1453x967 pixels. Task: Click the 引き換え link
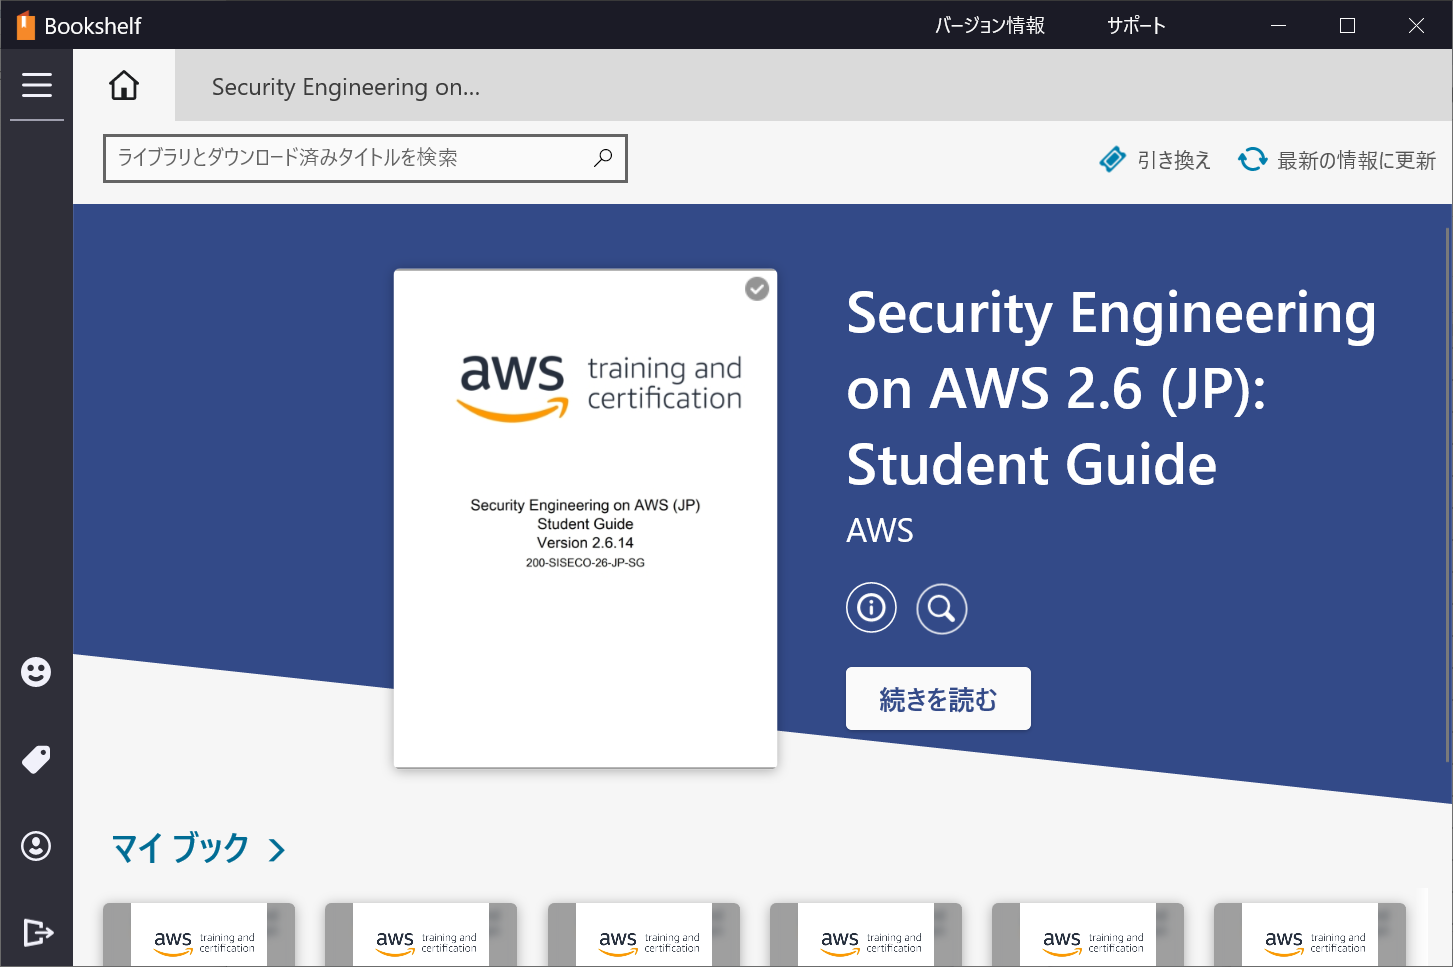1174,160
